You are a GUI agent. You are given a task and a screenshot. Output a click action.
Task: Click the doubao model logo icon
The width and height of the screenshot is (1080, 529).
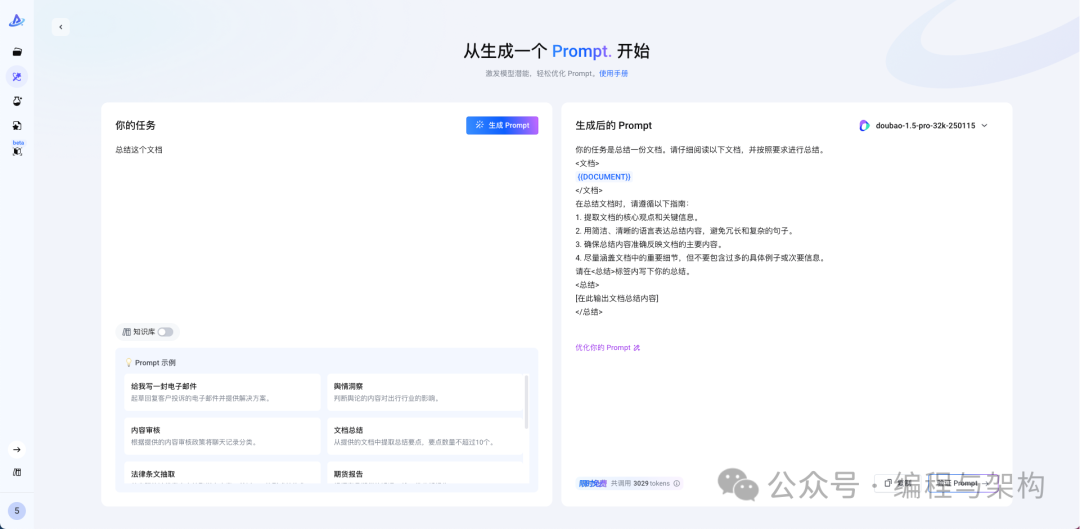click(x=864, y=125)
